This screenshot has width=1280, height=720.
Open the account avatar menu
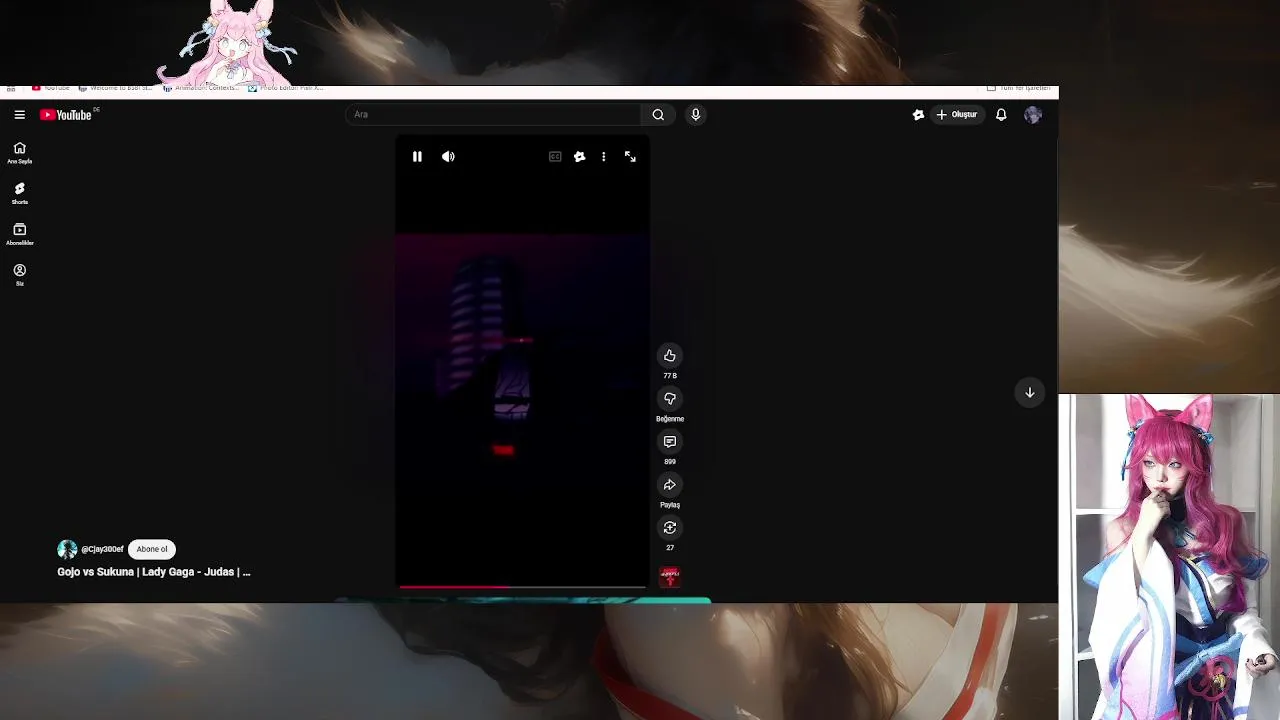click(1033, 114)
